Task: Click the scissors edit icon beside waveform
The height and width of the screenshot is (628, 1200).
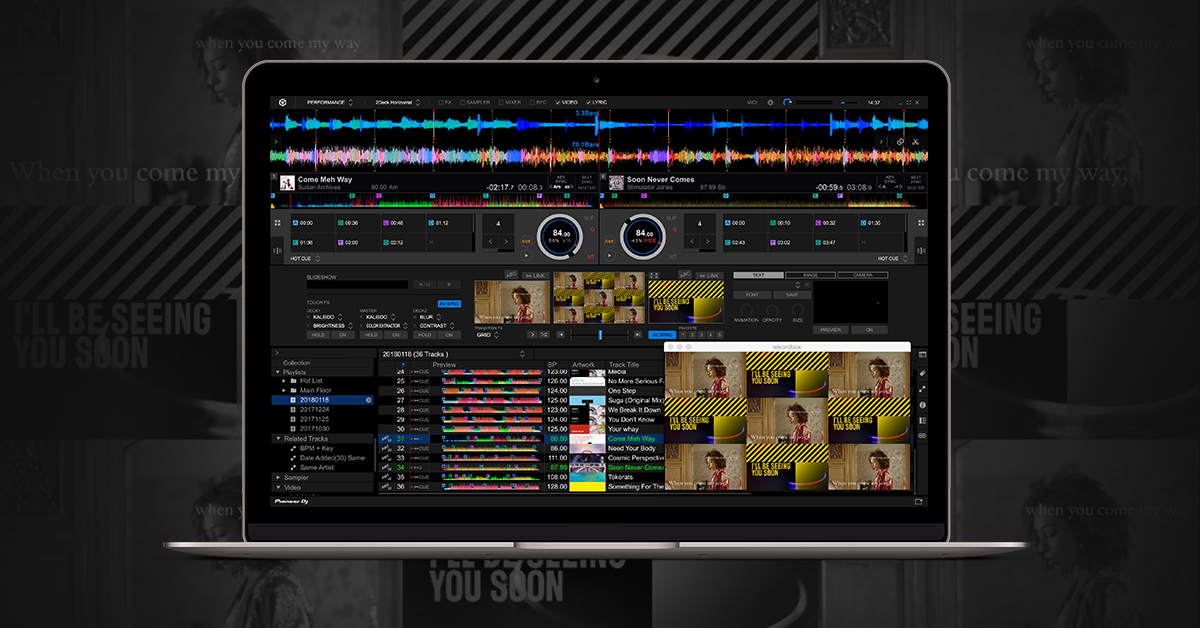Action: [915, 142]
